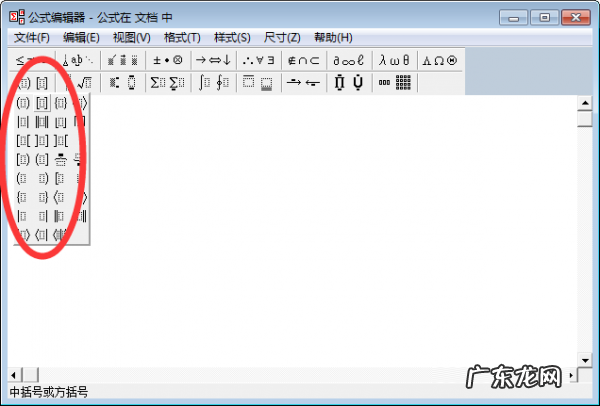Viewport: 600px width, 406px height.
Task: Open the logical symbols palette with ∴∀∃
Action: pos(258,60)
